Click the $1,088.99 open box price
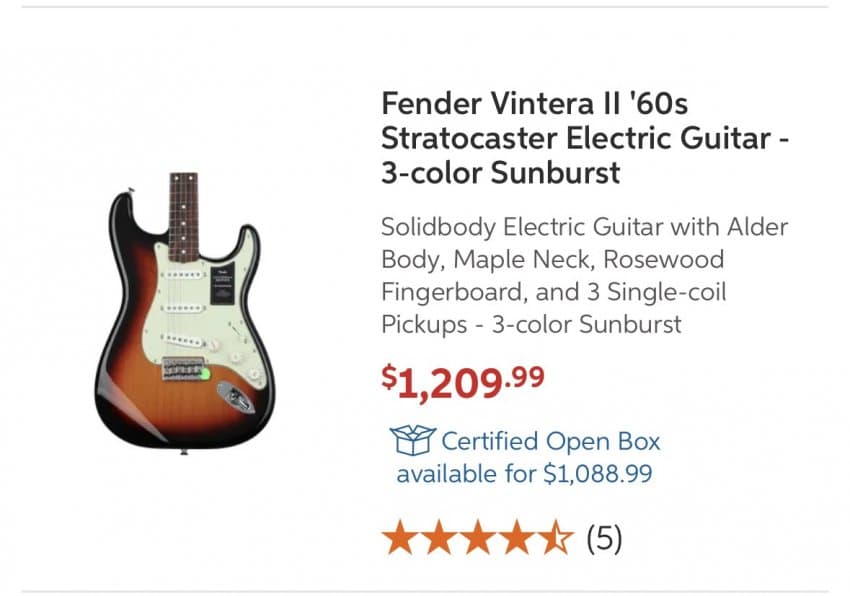The height and width of the screenshot is (596, 850). pos(597,473)
